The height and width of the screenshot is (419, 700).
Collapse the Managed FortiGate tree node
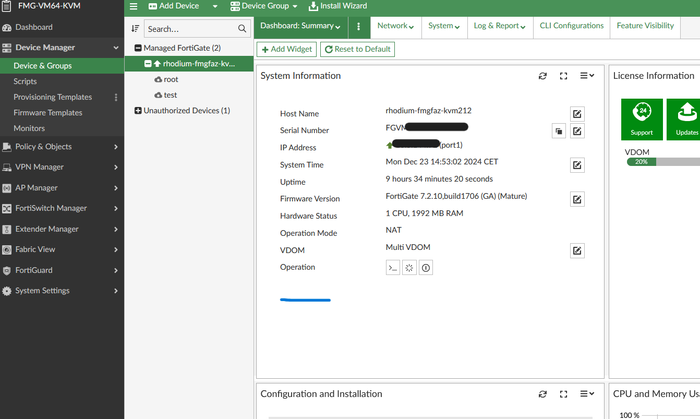137,48
